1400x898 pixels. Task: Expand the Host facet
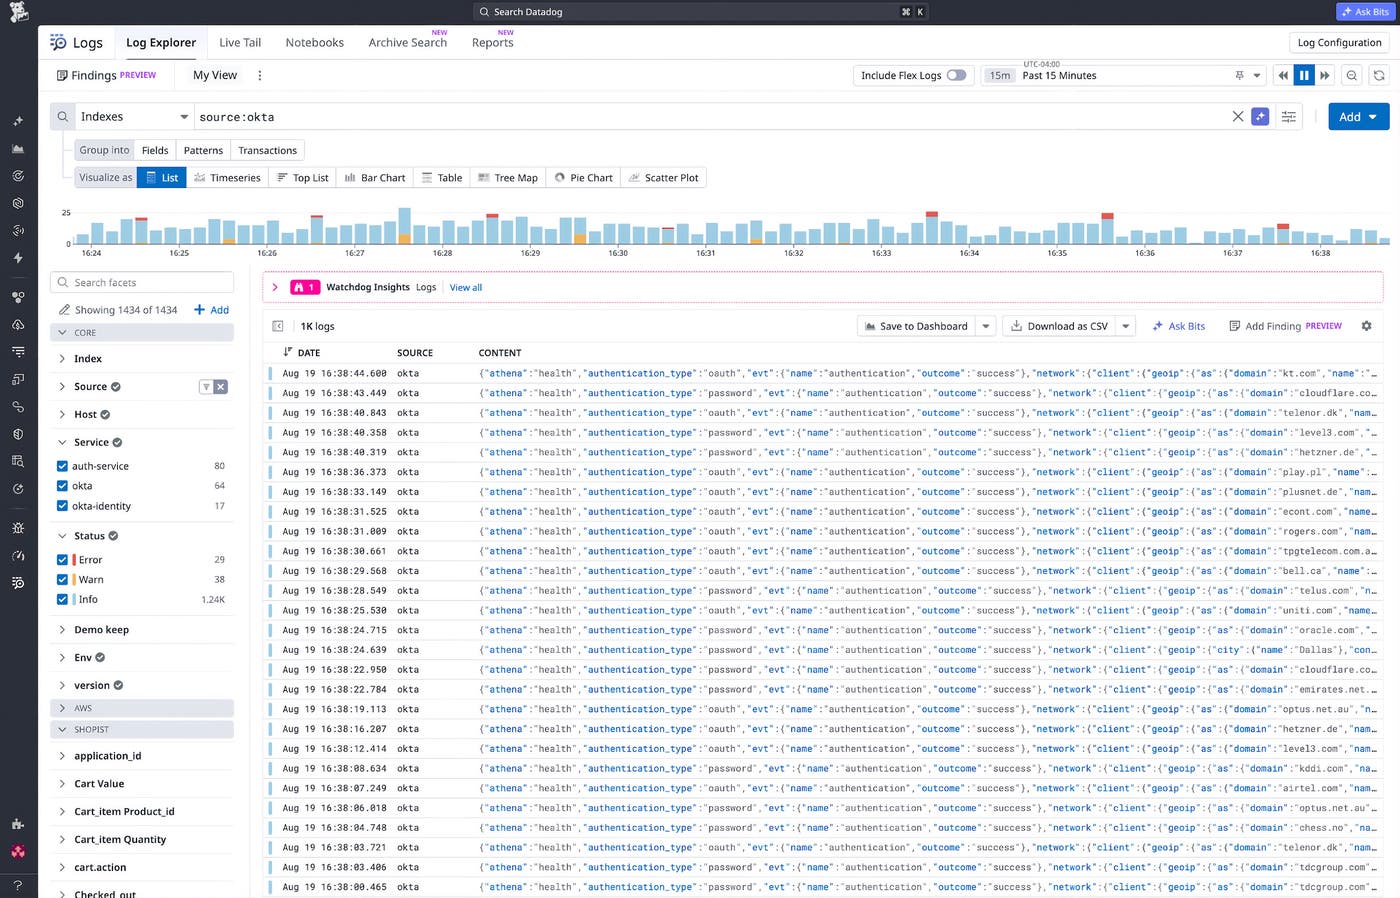coord(62,415)
